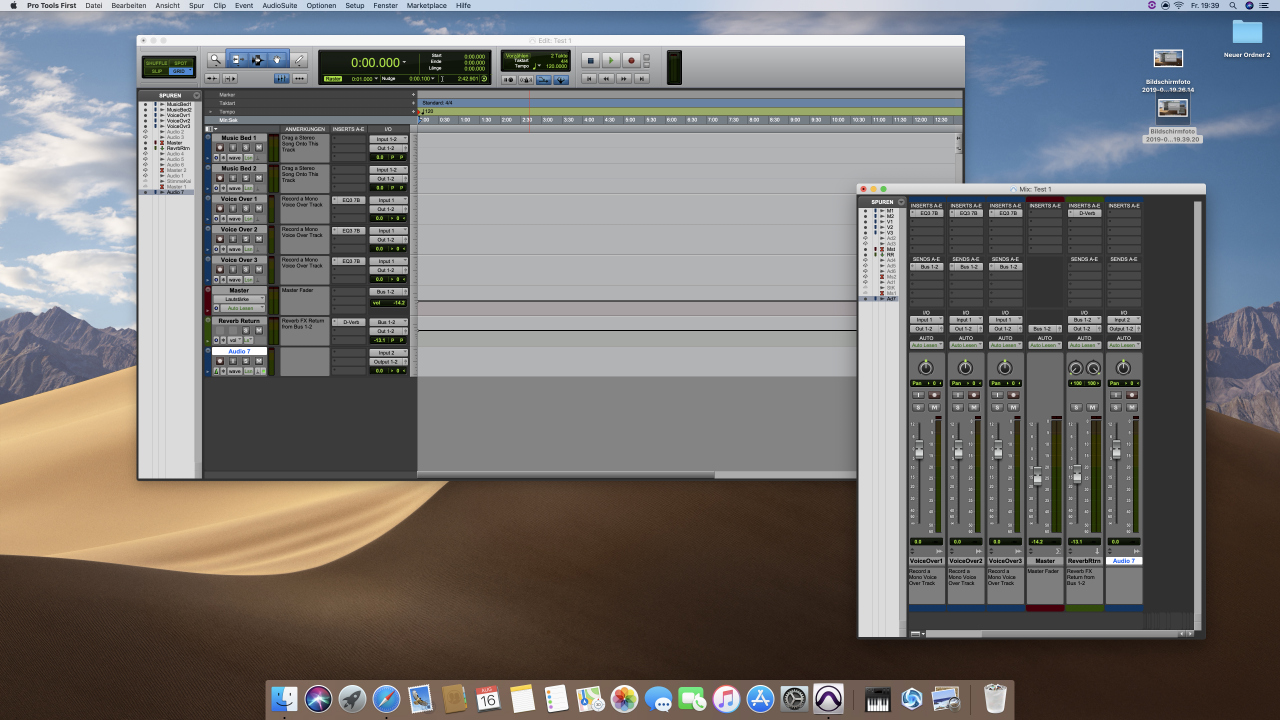The image size is (1280, 720).
Task: Enable SPOT edit mode
Action: [x=181, y=63]
